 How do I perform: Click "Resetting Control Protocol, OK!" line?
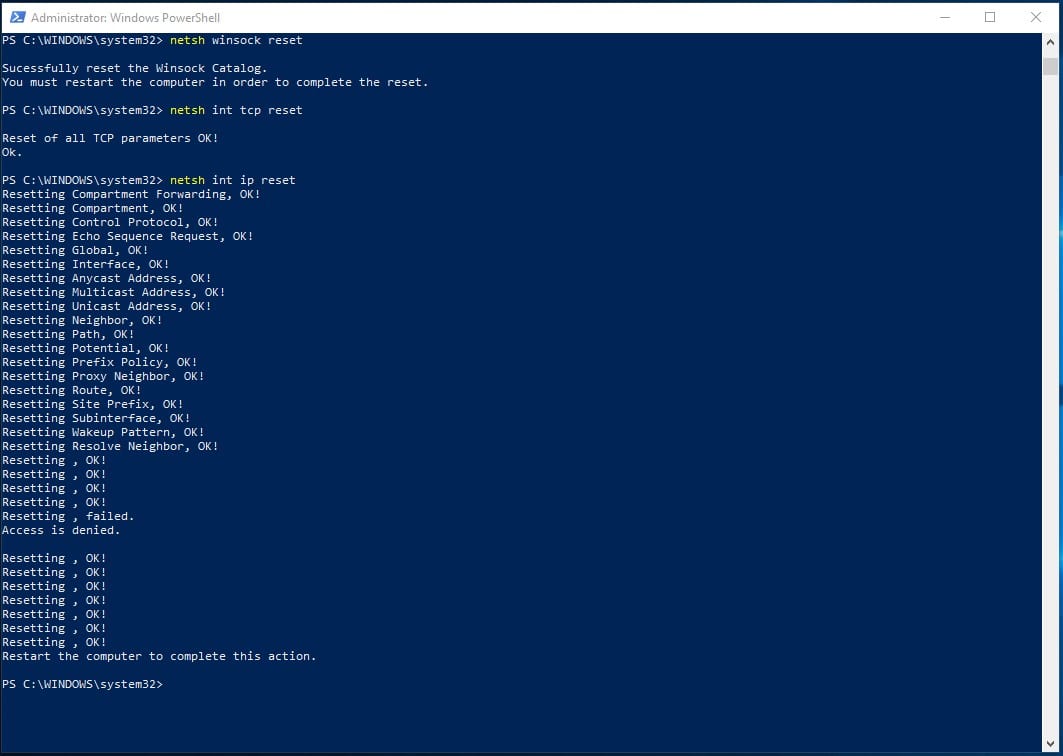click(110, 222)
